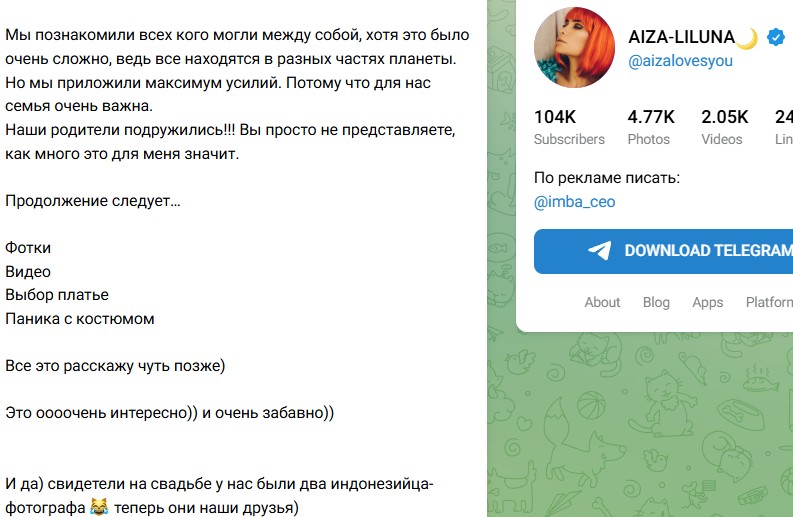The image size is (793, 517).
Task: Click the "По рекламе писать:" label
Action: tap(607, 178)
